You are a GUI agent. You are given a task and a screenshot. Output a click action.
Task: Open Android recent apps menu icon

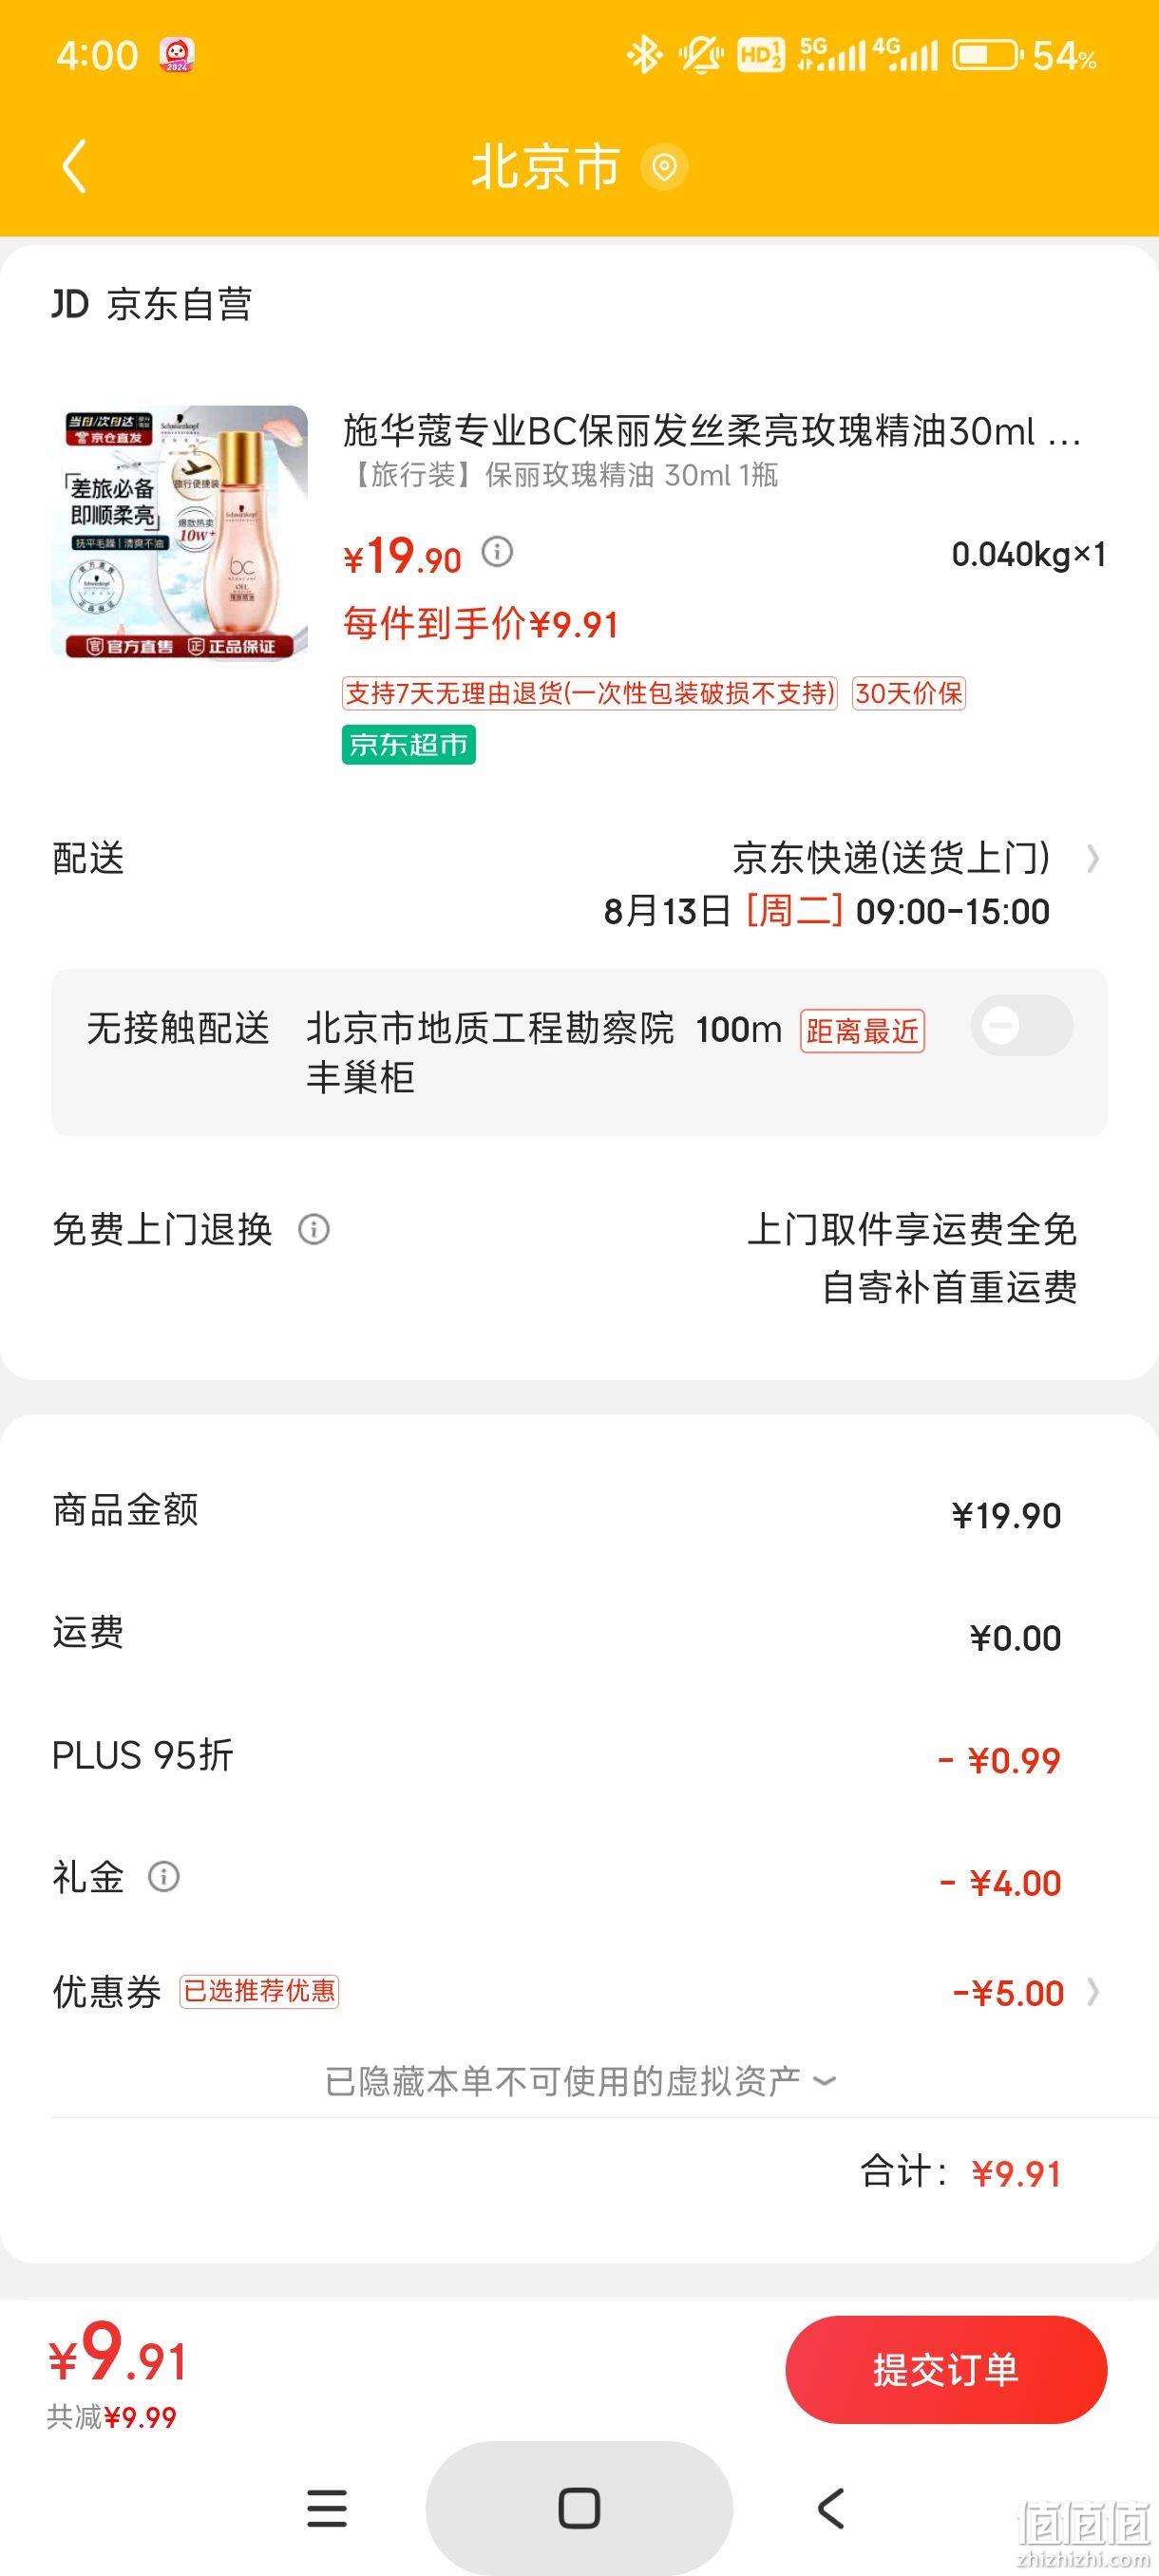click(x=326, y=2508)
